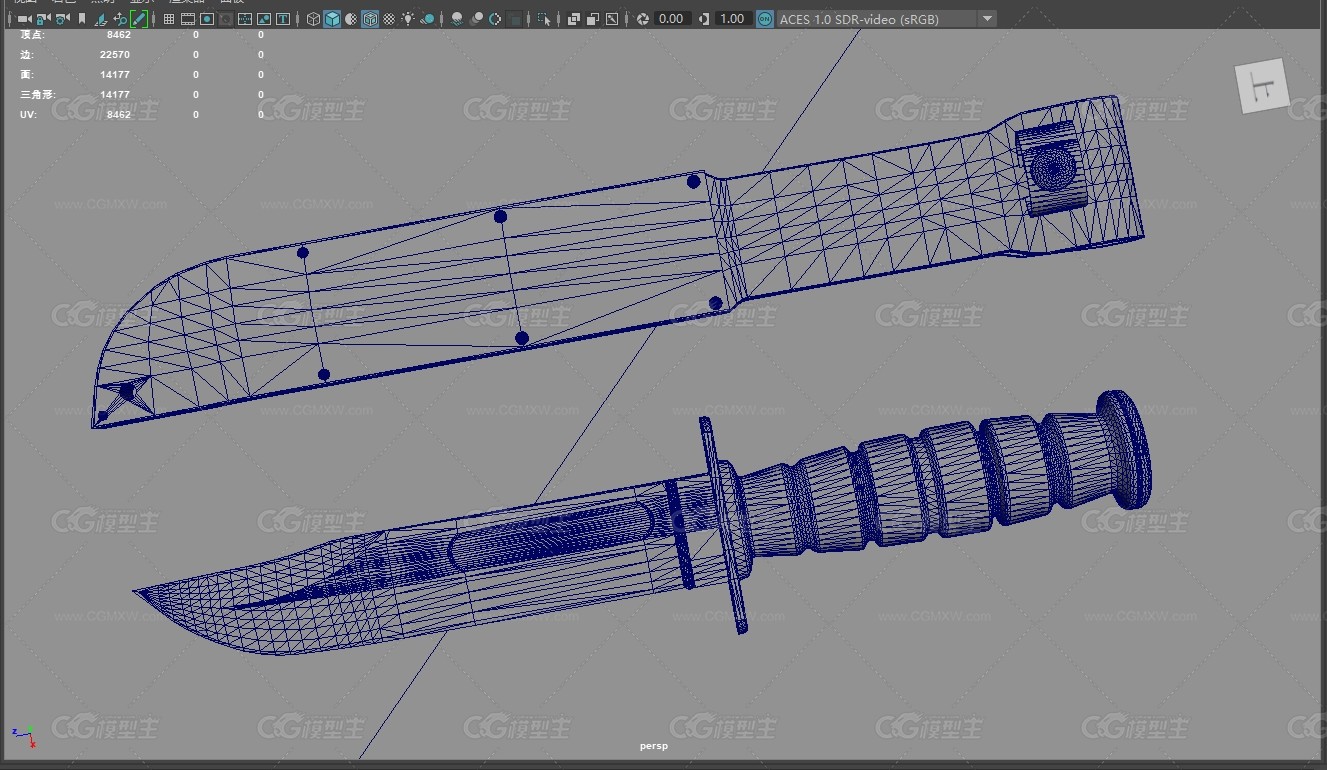Click the Image Plane icon
Screen dimensions: 1327x770
coord(101,18)
